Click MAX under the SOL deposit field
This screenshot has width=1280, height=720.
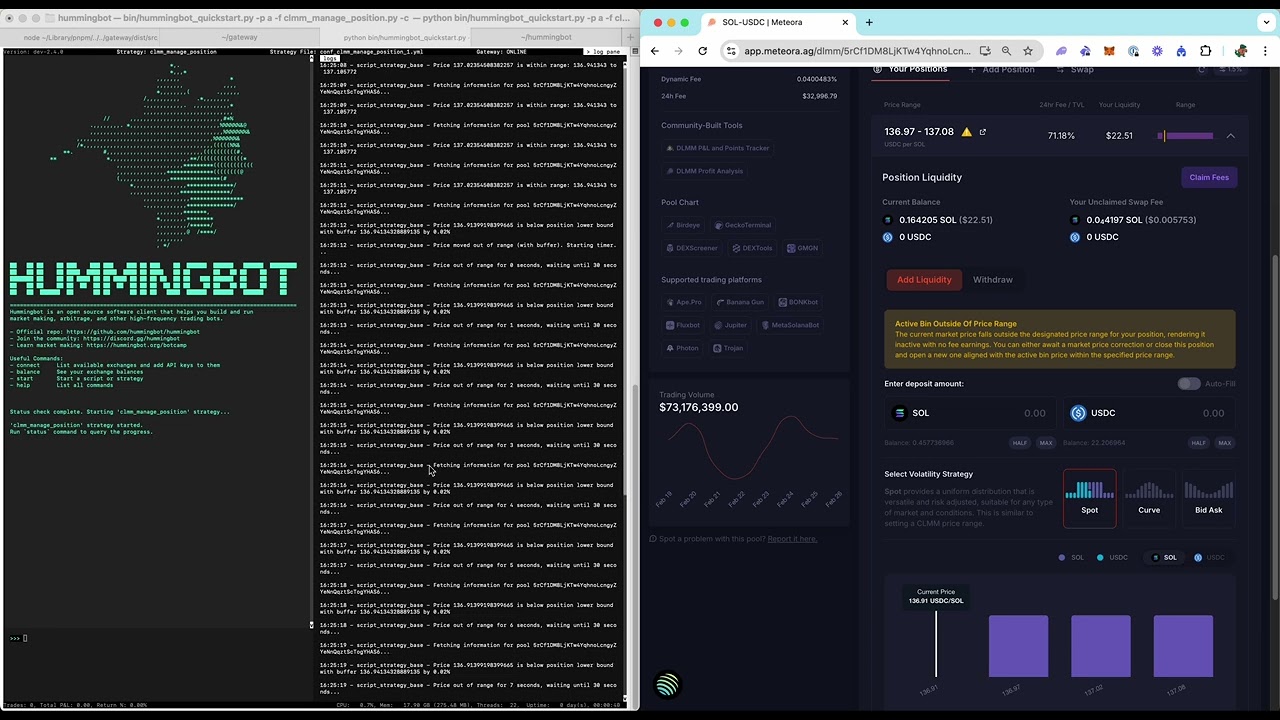(x=1046, y=443)
